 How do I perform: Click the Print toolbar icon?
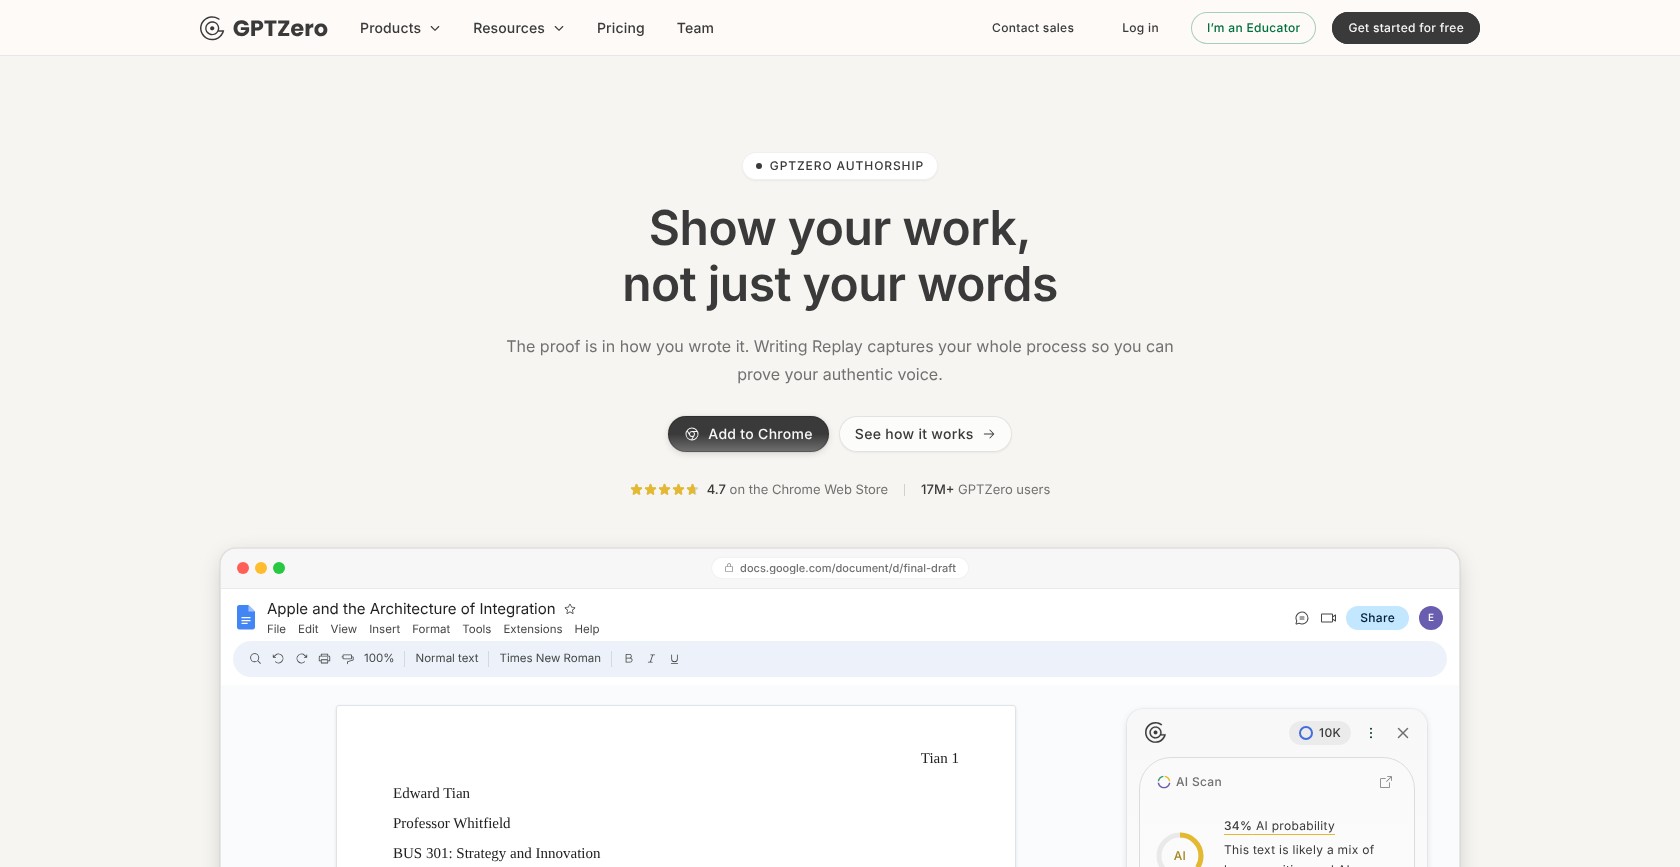click(324, 659)
